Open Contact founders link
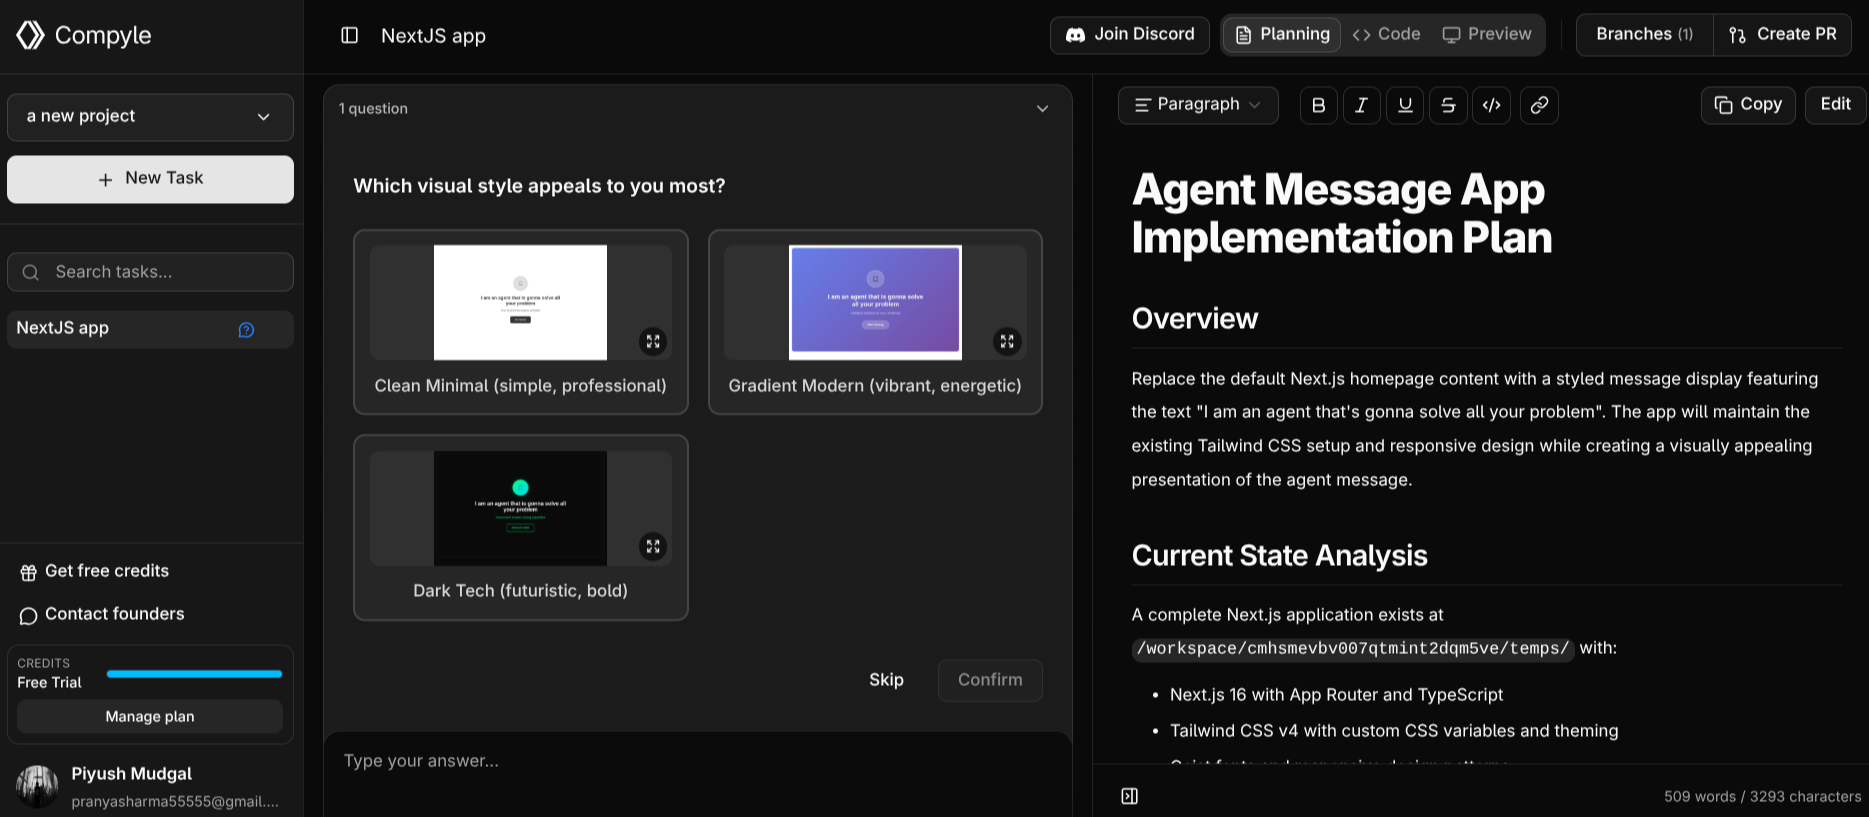This screenshot has width=1869, height=817. coord(102,615)
